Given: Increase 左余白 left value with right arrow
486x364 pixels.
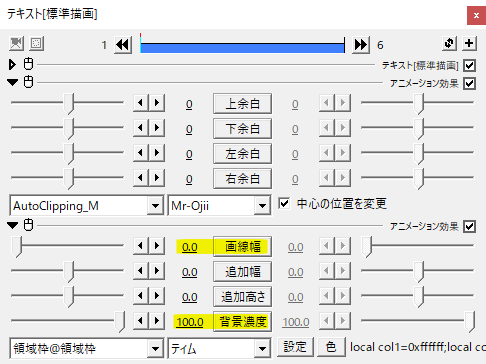Looking at the screenshot, I should pos(157,153).
